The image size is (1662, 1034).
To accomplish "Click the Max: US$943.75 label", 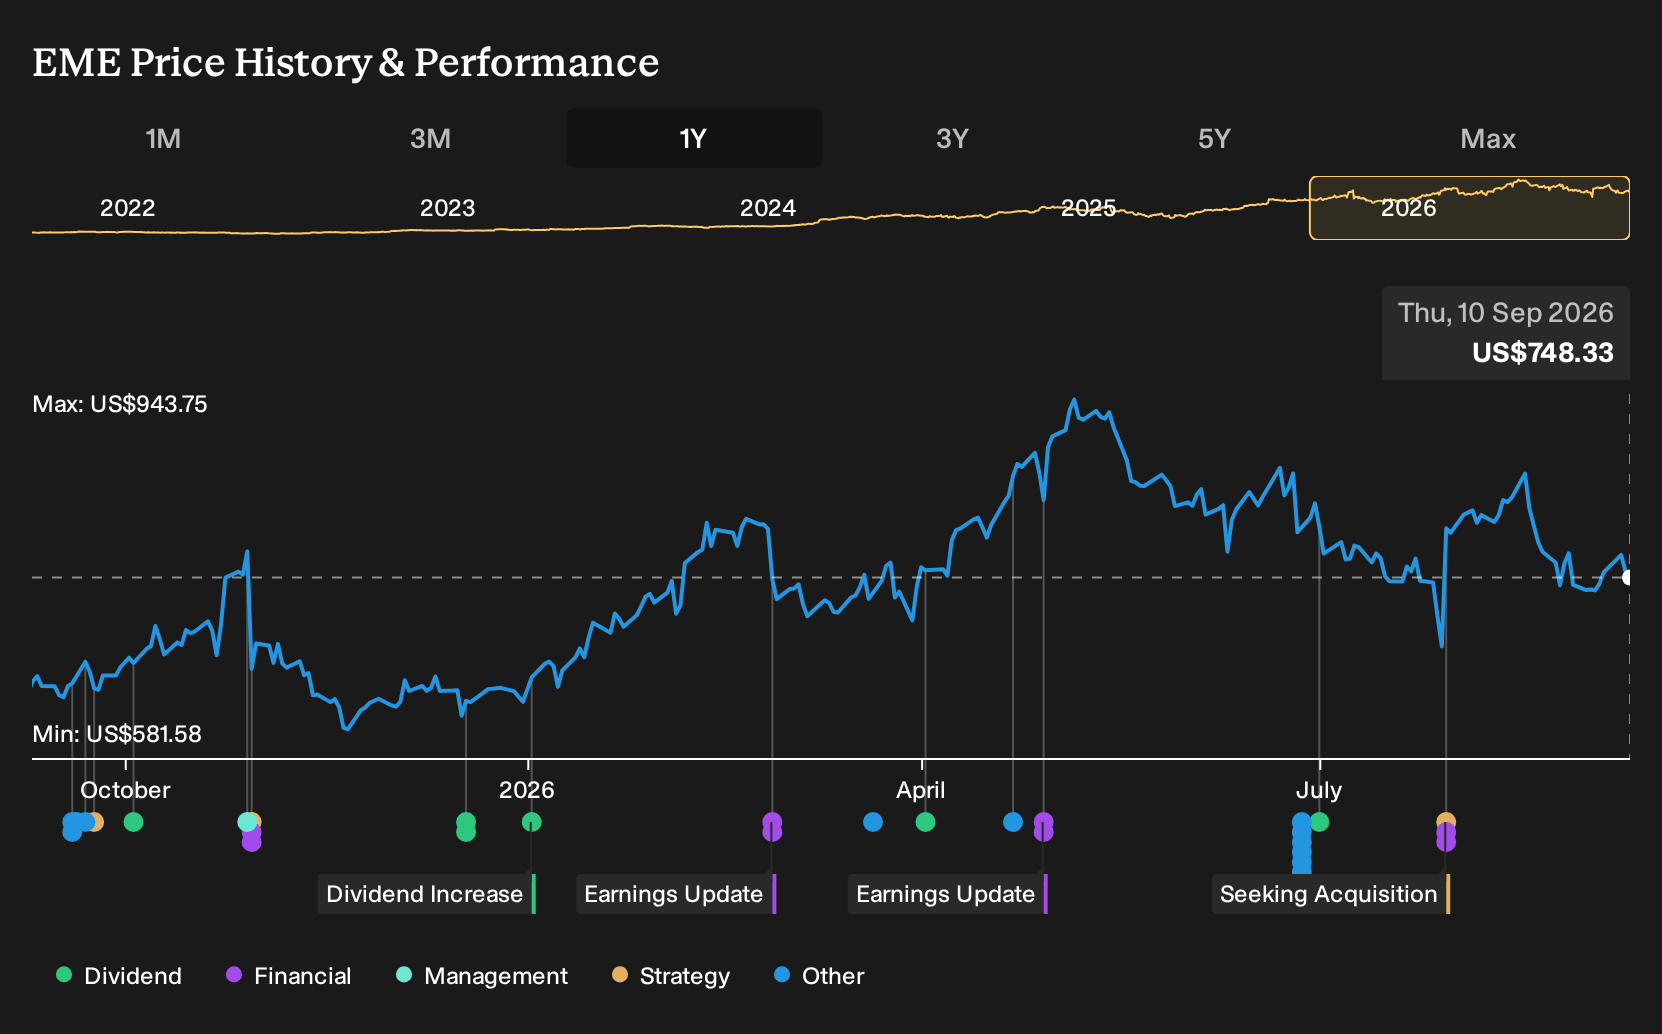I will (120, 404).
